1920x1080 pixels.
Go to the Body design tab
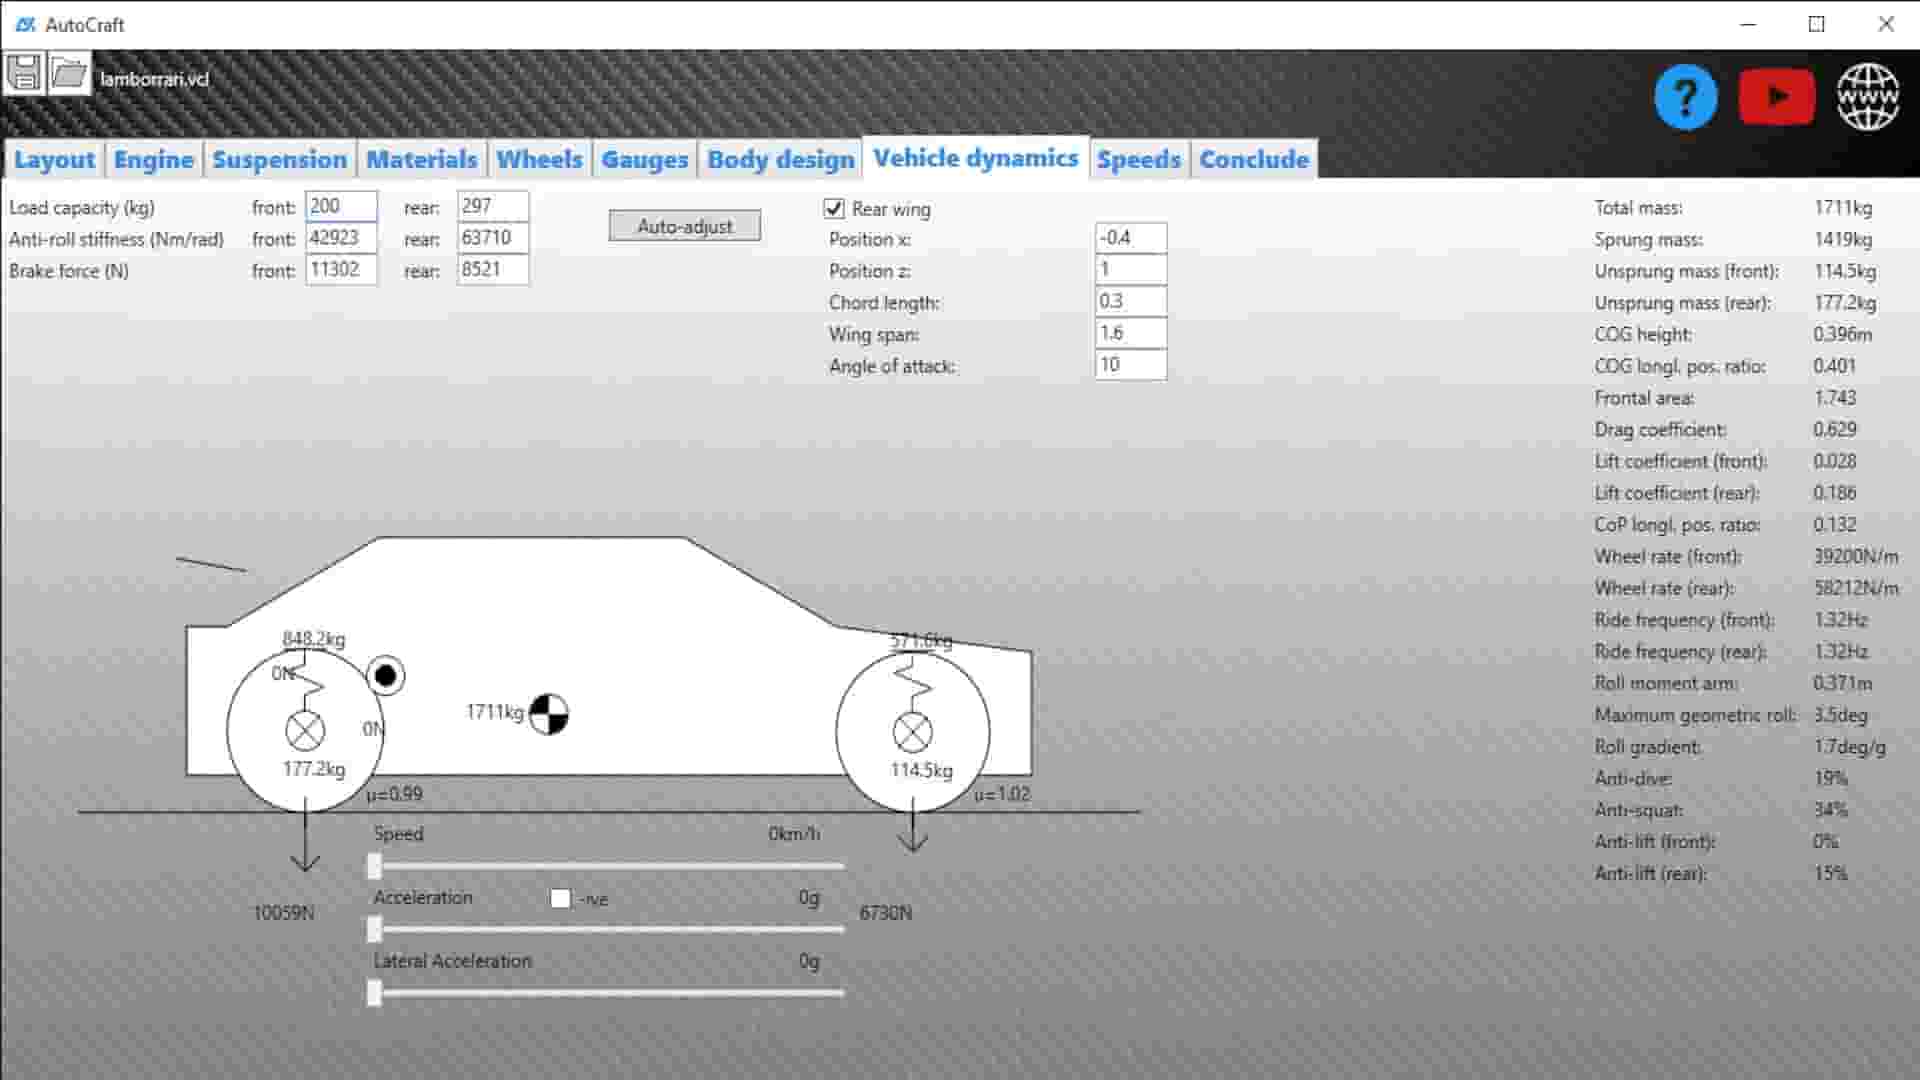pos(780,158)
